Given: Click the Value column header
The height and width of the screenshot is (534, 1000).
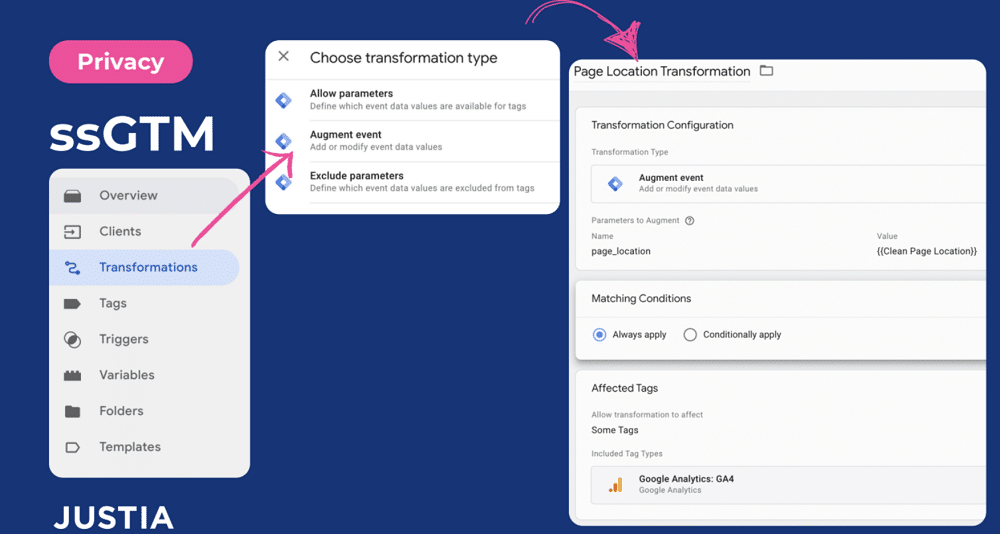Looking at the screenshot, I should tap(886, 236).
